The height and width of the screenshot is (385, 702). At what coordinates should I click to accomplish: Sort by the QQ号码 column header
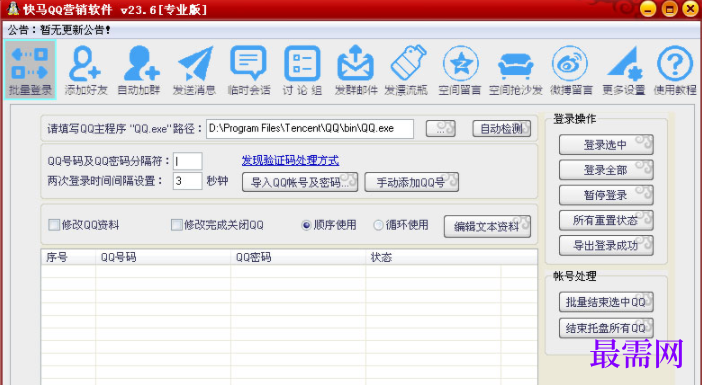pyautogui.click(x=163, y=257)
